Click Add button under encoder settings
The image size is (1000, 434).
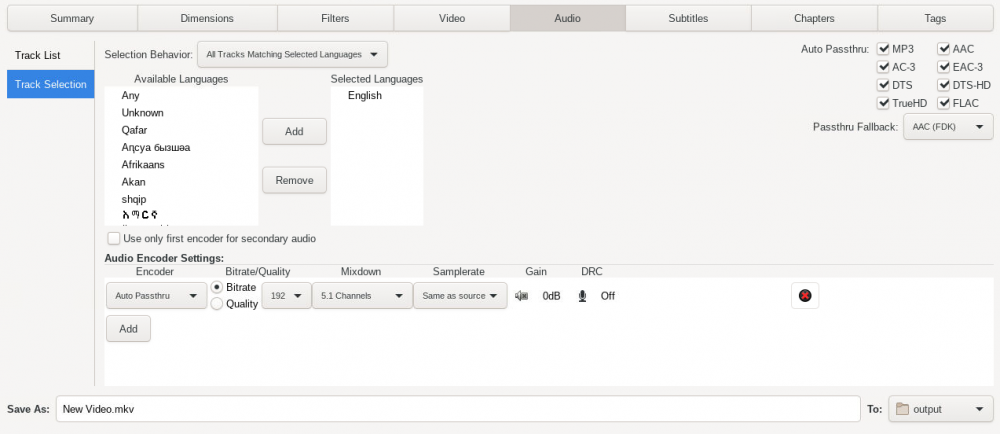pos(128,329)
